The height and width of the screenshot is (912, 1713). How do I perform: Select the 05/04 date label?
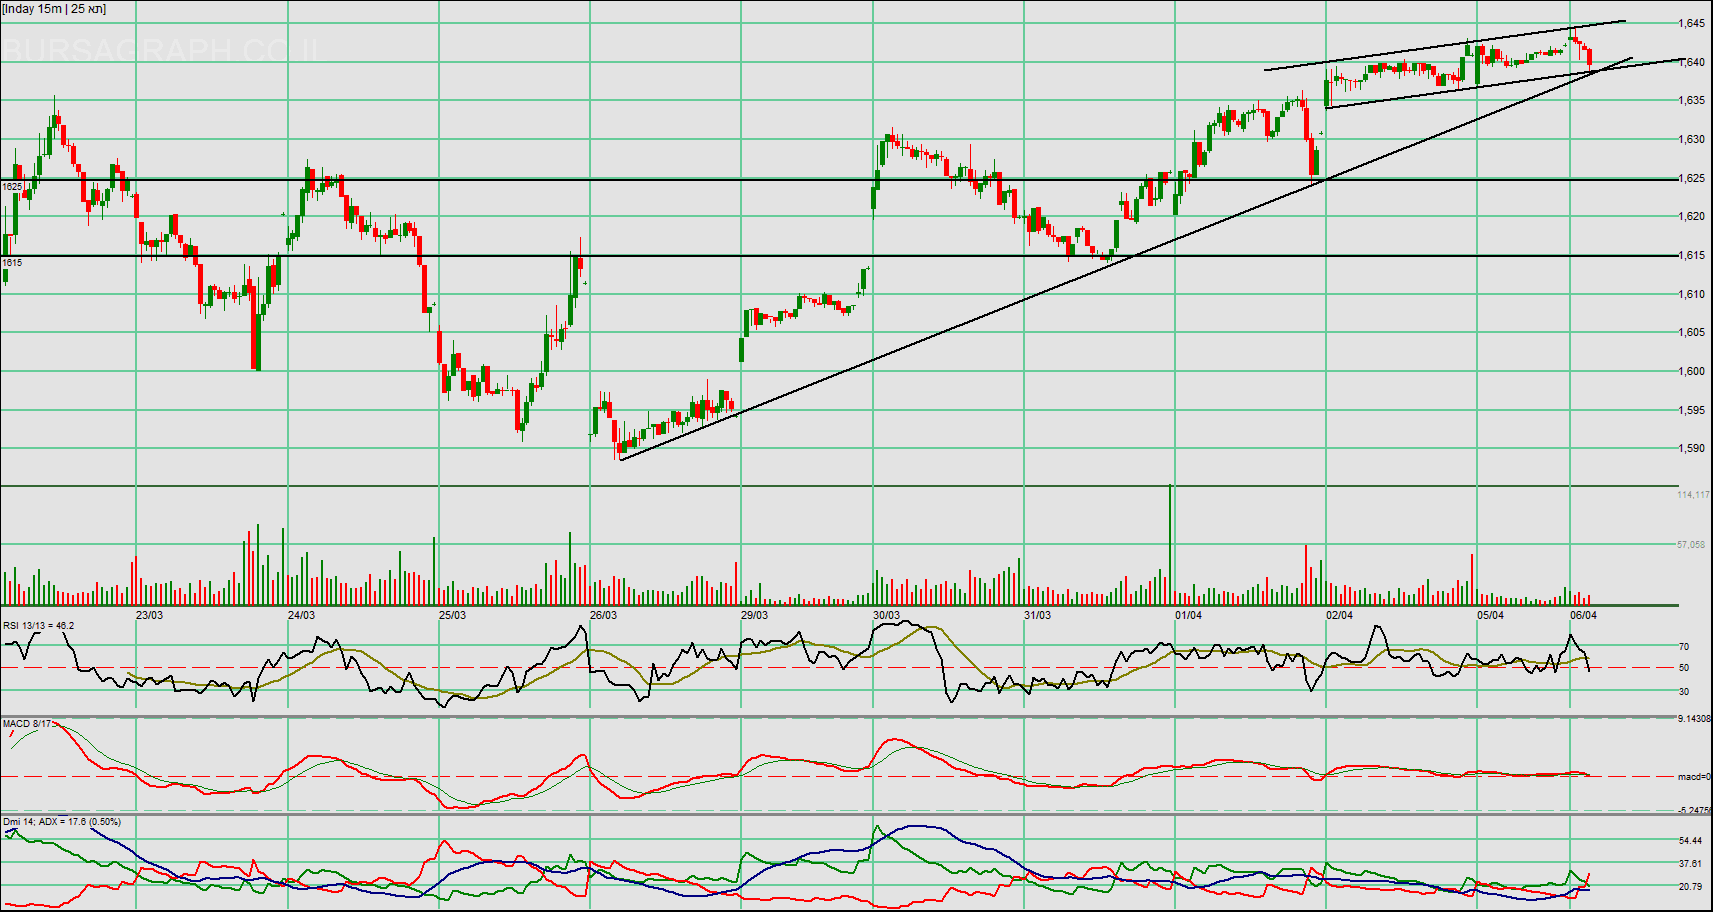pyautogui.click(x=1490, y=615)
